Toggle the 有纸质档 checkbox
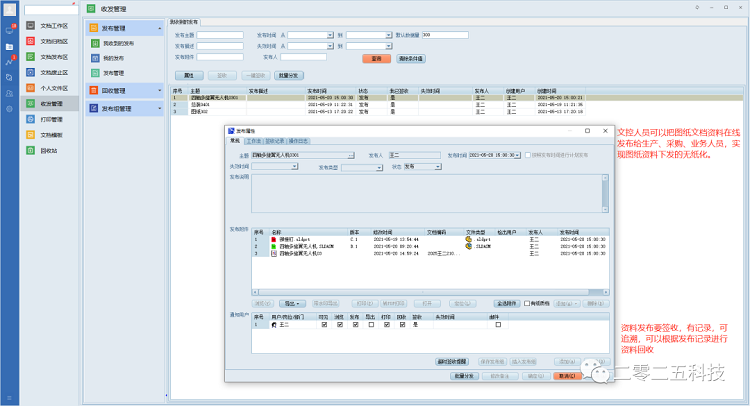The image size is (750, 406). click(527, 304)
